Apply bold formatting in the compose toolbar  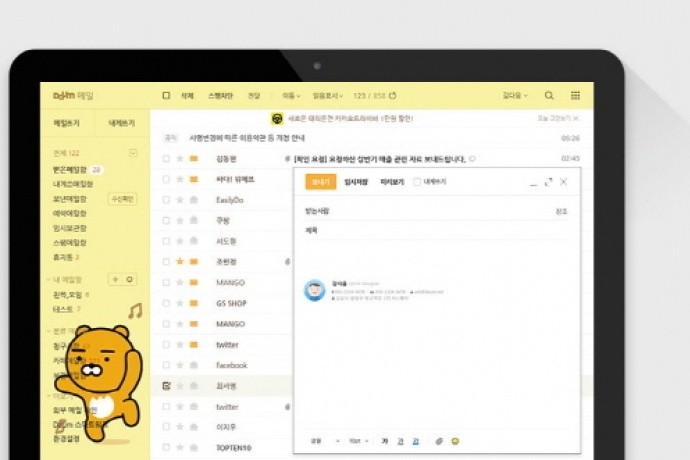[x=385, y=441]
